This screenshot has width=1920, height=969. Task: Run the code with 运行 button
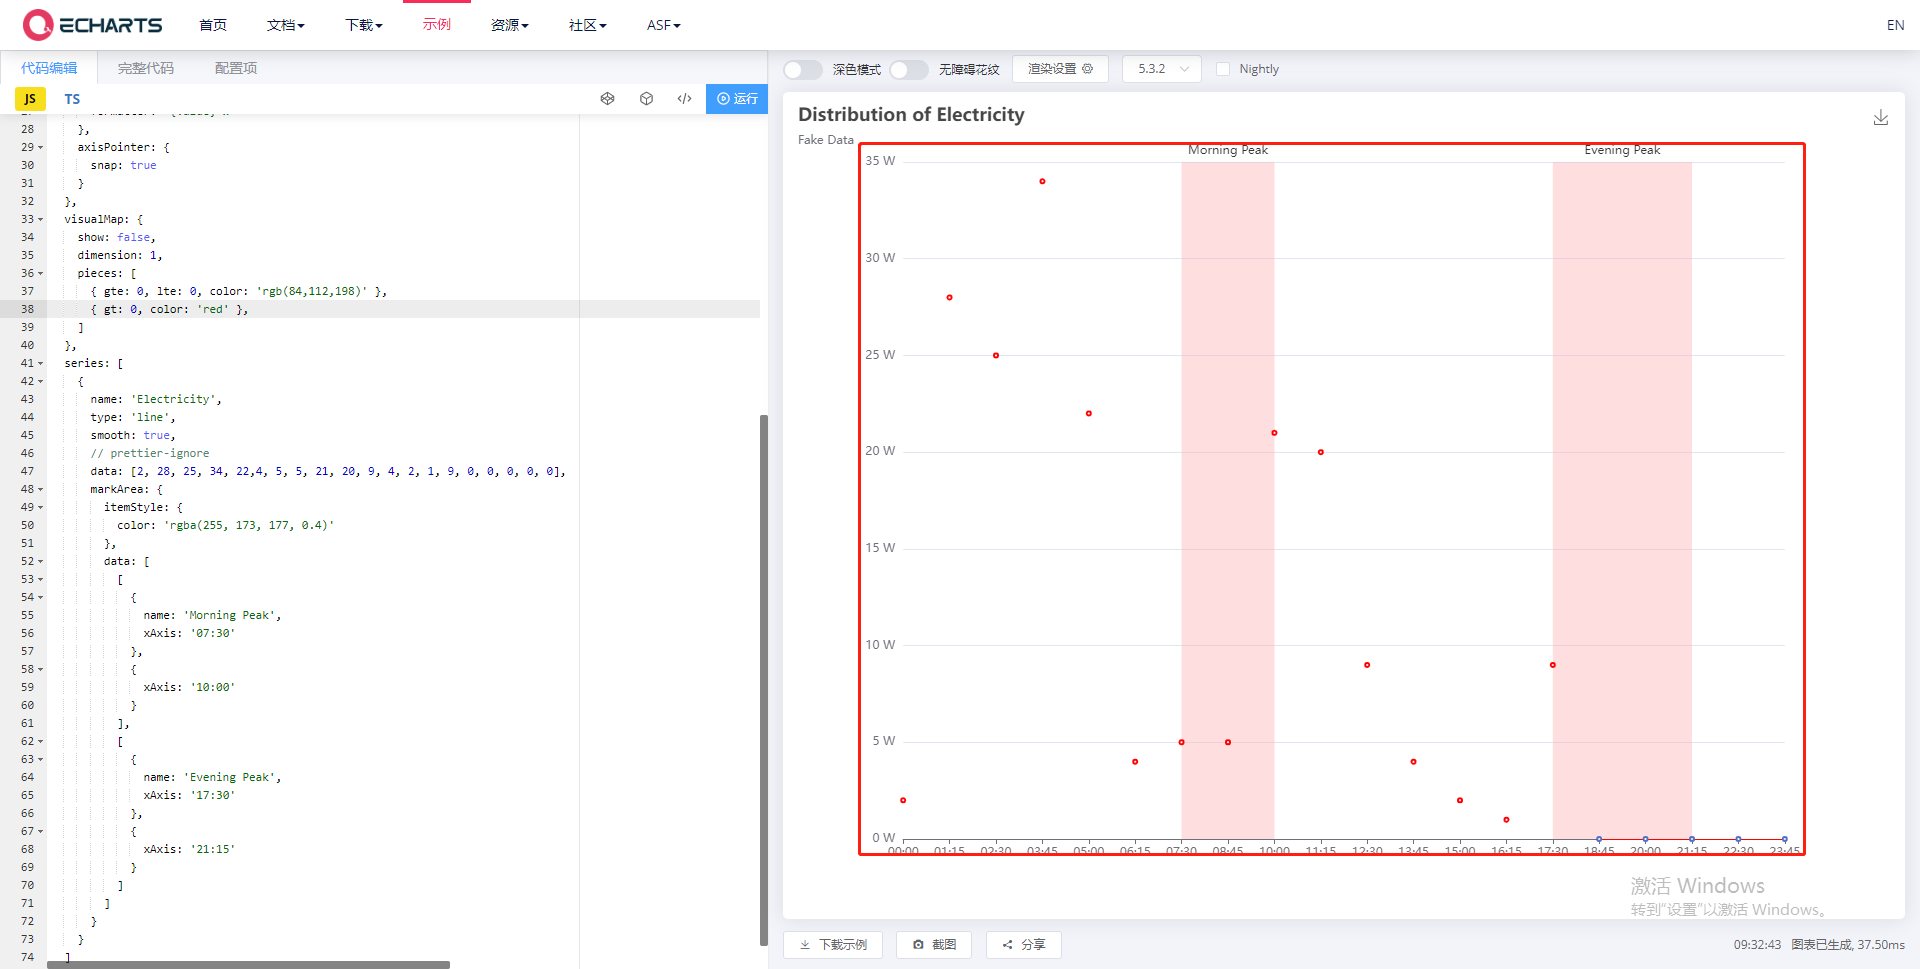pos(737,99)
